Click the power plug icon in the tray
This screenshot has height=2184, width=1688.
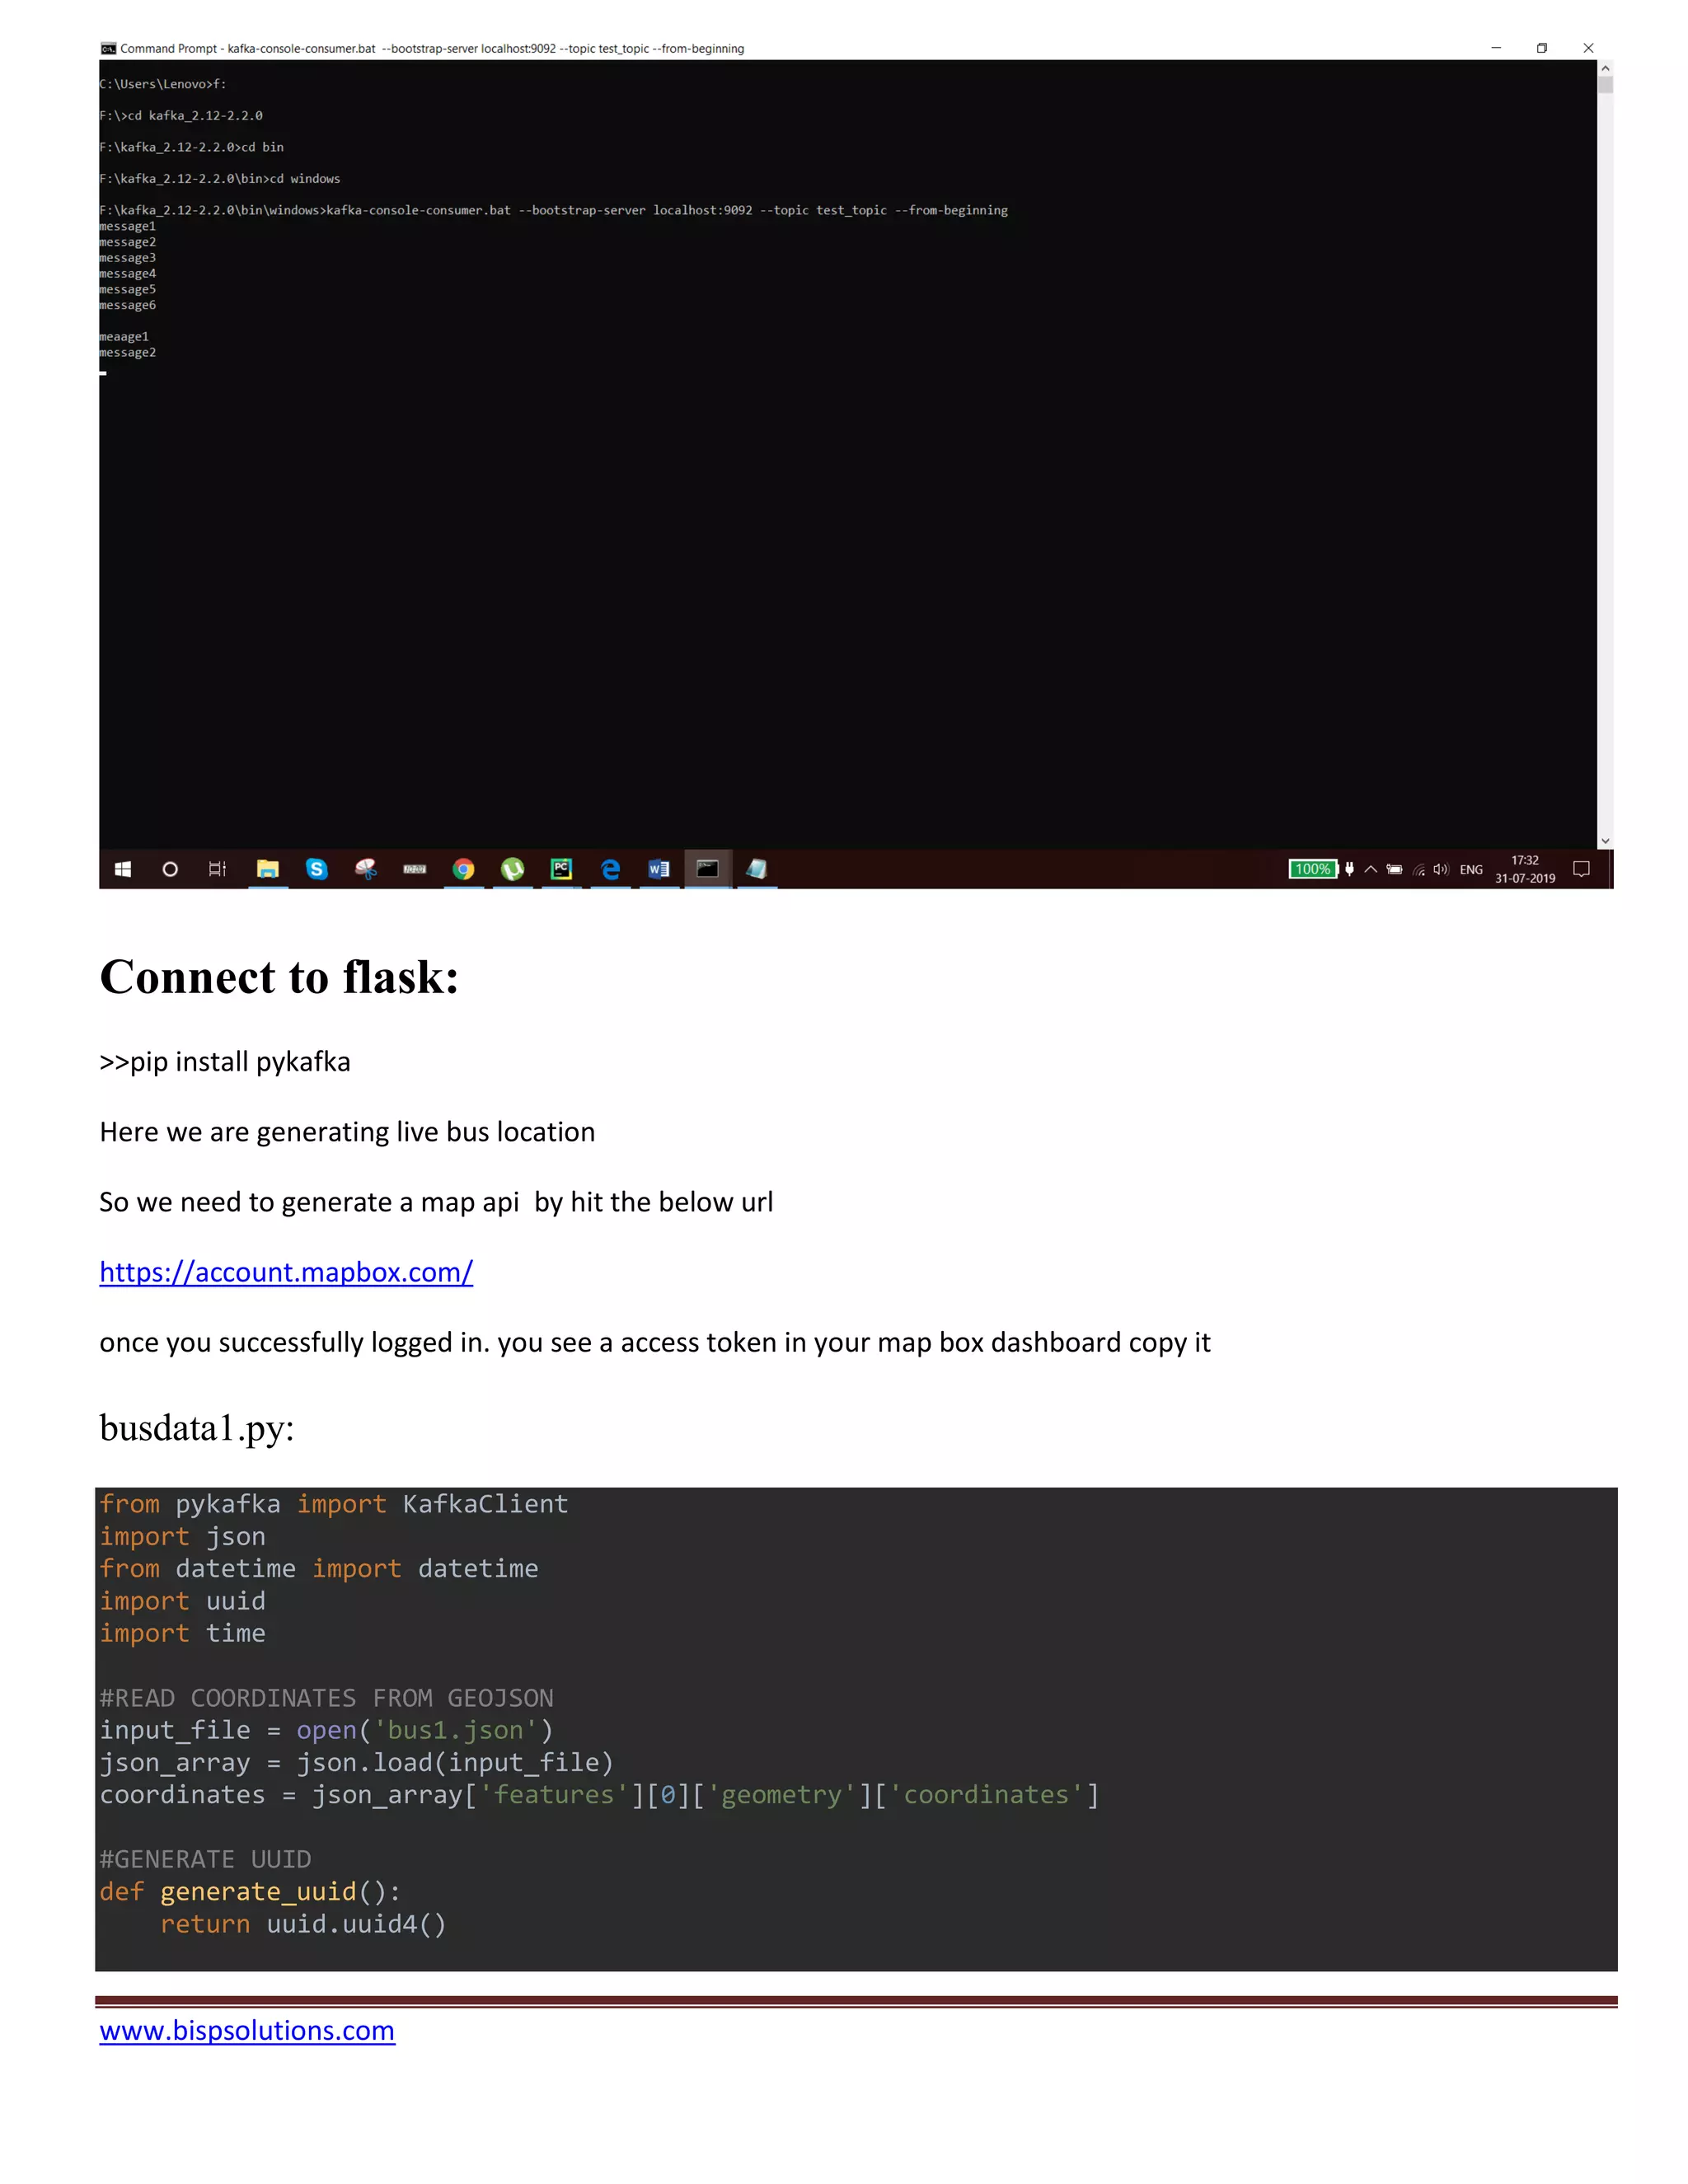click(1349, 869)
